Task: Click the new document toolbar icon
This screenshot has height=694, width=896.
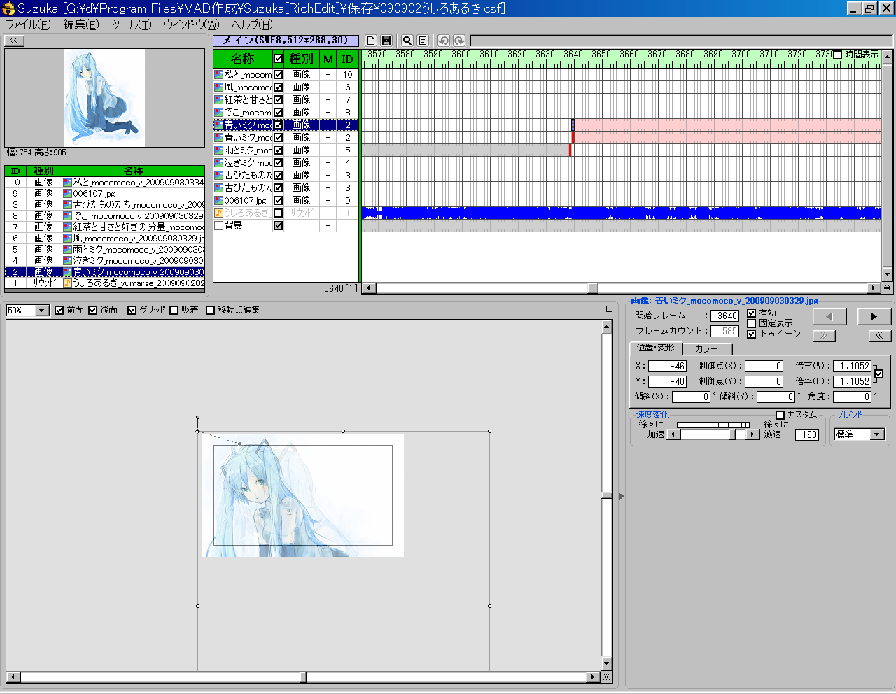Action: (371, 41)
